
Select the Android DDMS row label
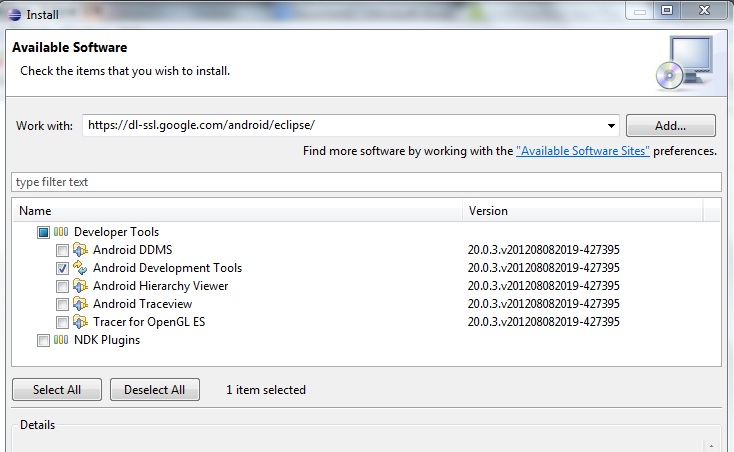click(132, 250)
